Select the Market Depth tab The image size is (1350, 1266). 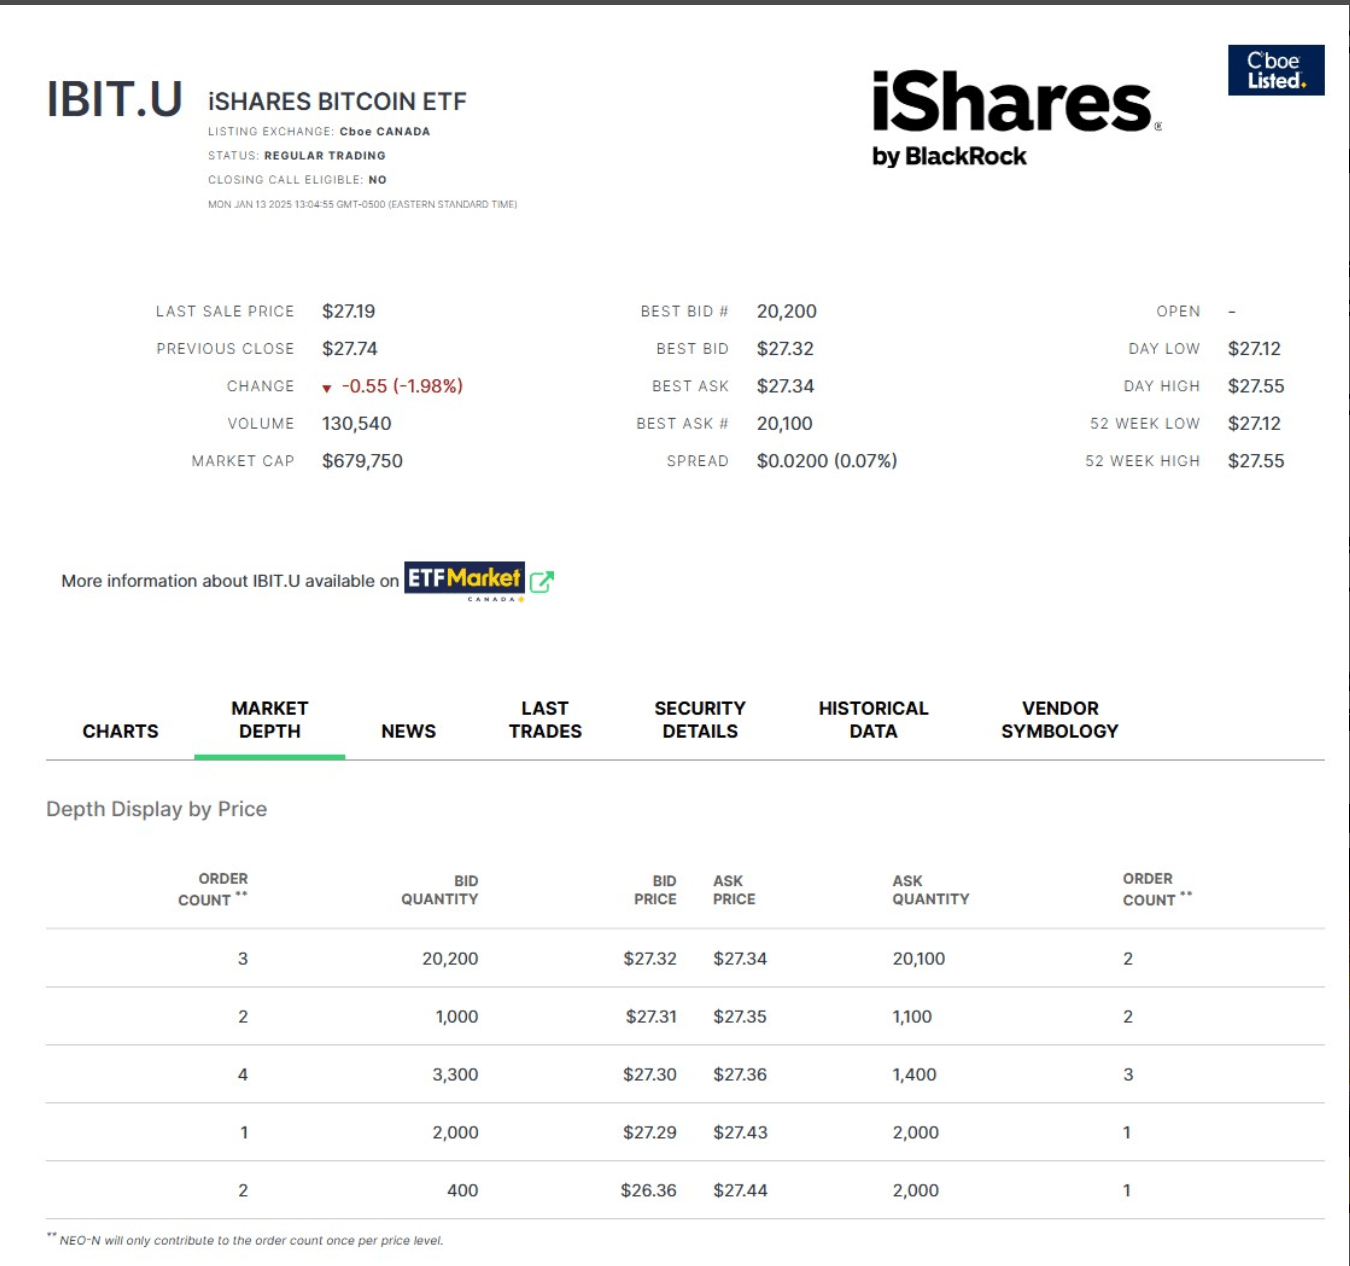[x=270, y=720]
